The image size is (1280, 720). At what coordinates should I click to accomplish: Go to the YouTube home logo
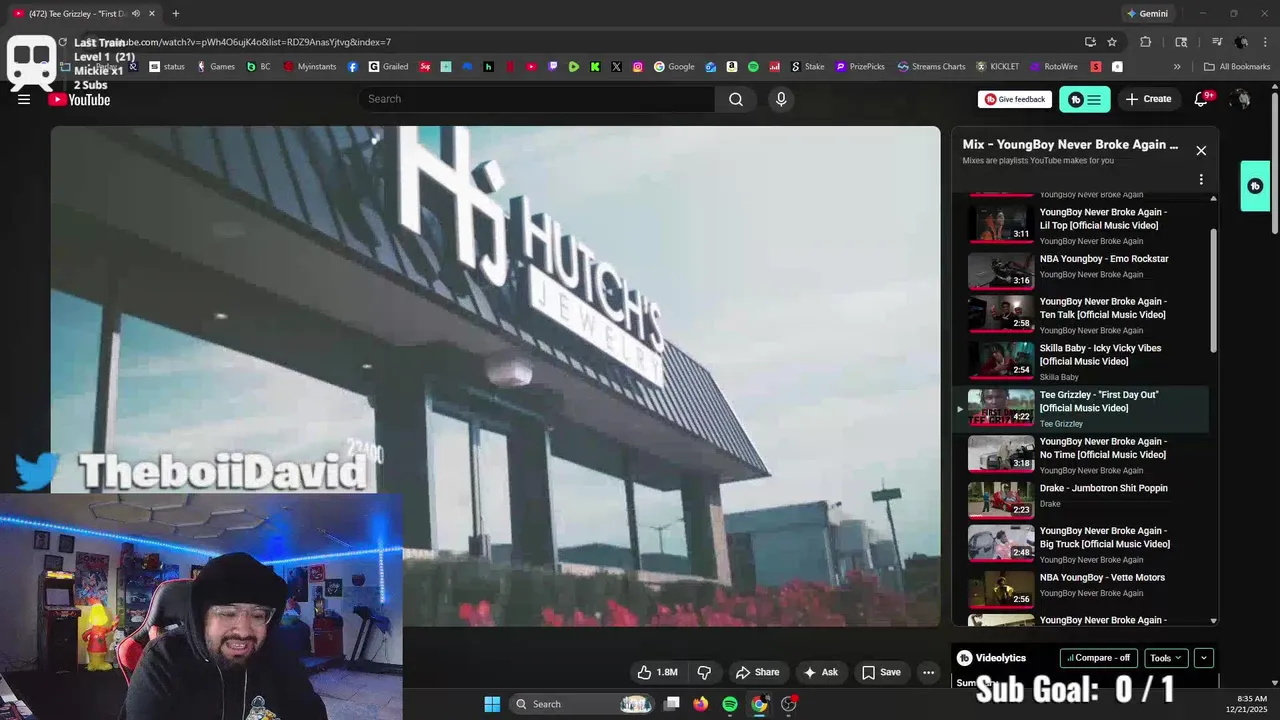79,99
